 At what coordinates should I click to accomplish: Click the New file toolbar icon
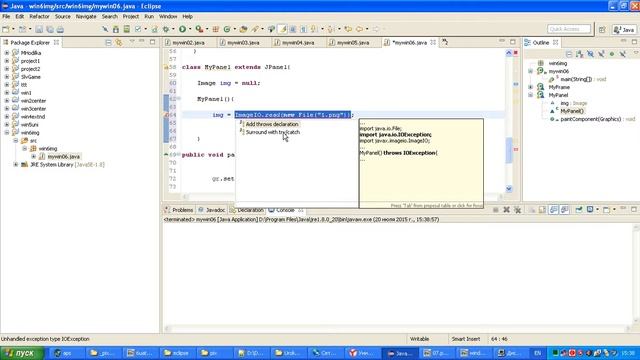tap(6, 29)
